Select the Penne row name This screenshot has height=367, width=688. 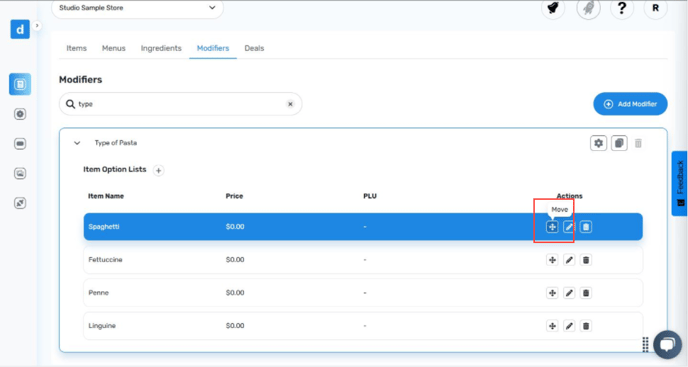click(99, 293)
